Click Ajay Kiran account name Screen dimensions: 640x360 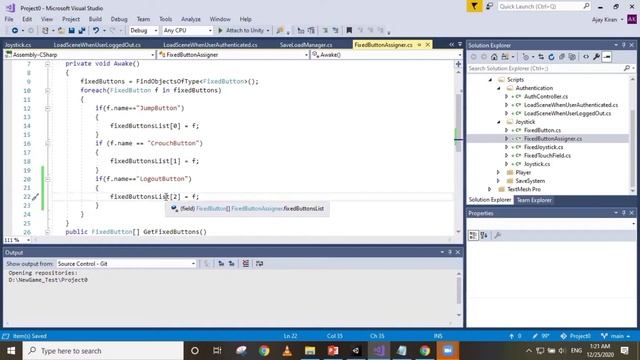605,20
